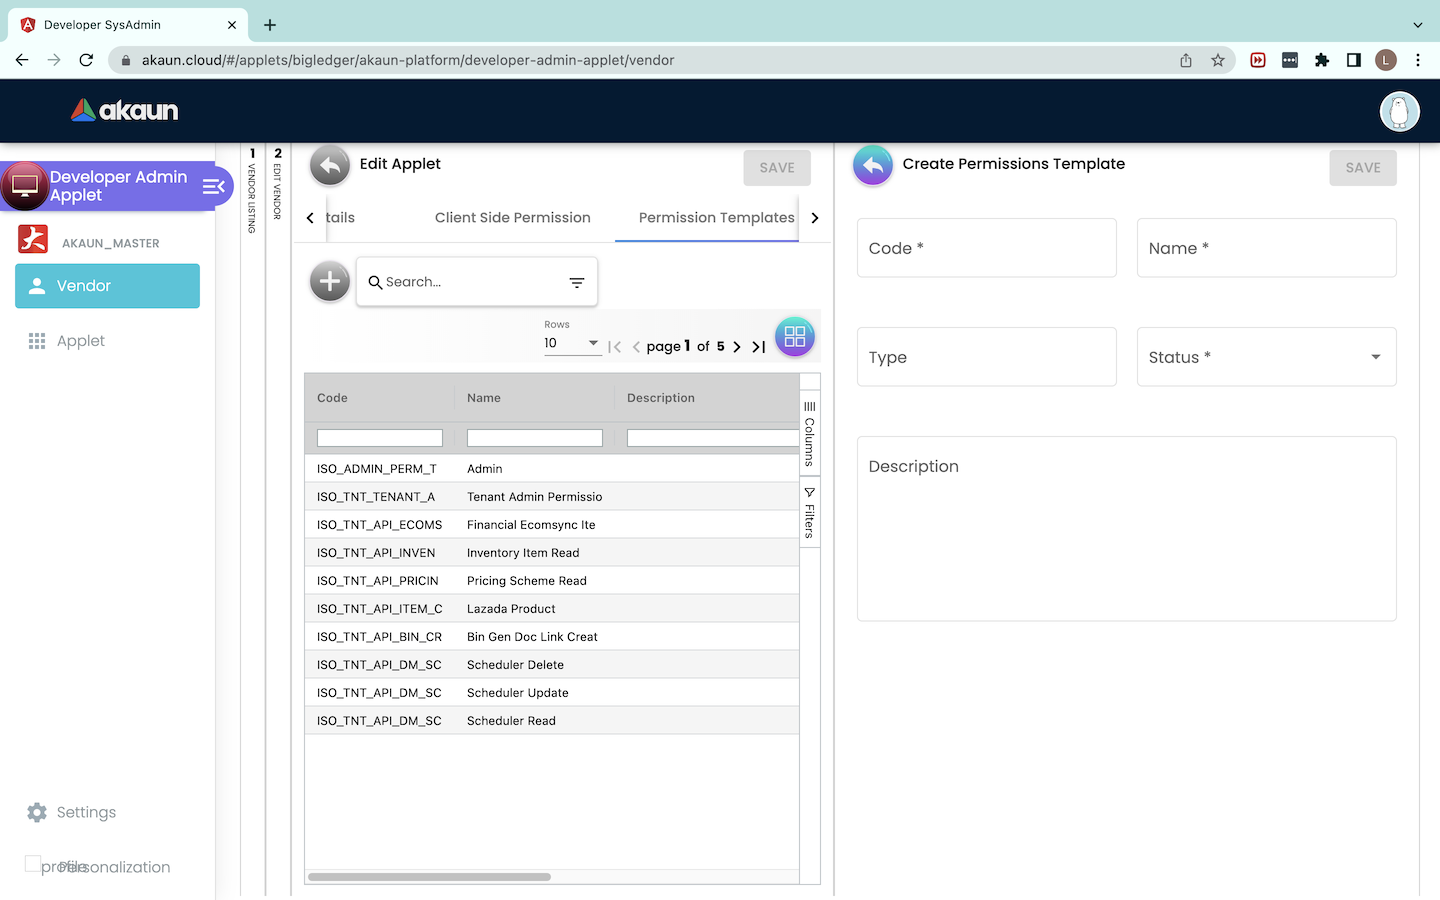
Task: Open the Columns side panel
Action: pyautogui.click(x=809, y=434)
